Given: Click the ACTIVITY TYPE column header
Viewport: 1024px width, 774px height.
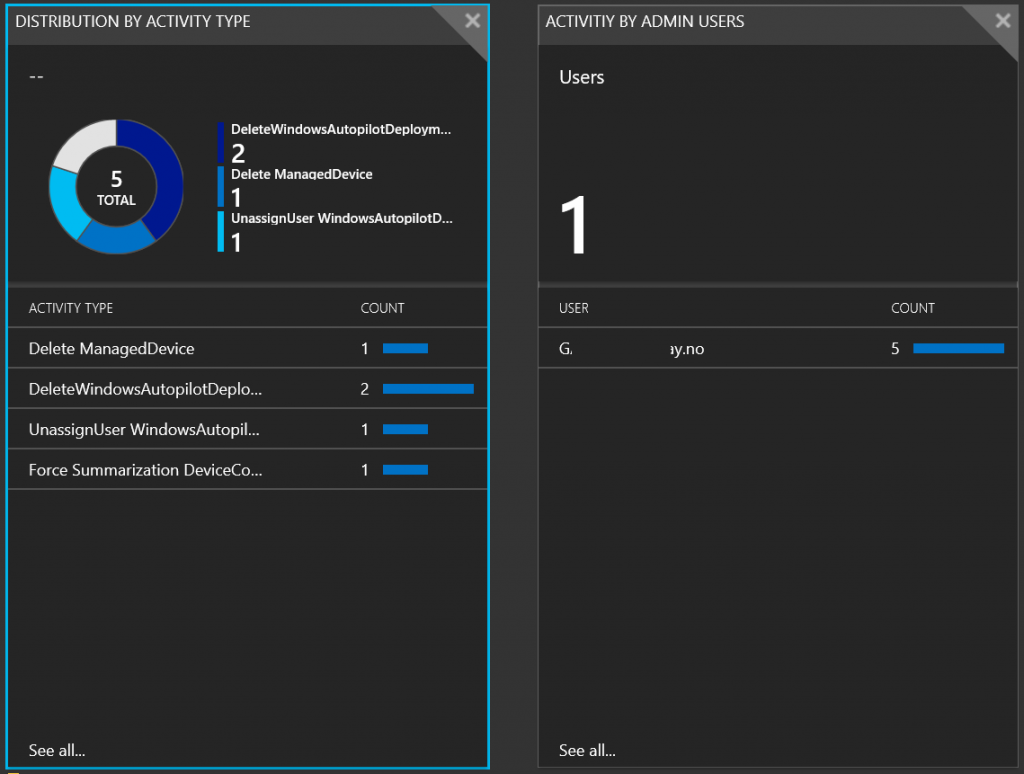Looking at the screenshot, I should click(70, 308).
